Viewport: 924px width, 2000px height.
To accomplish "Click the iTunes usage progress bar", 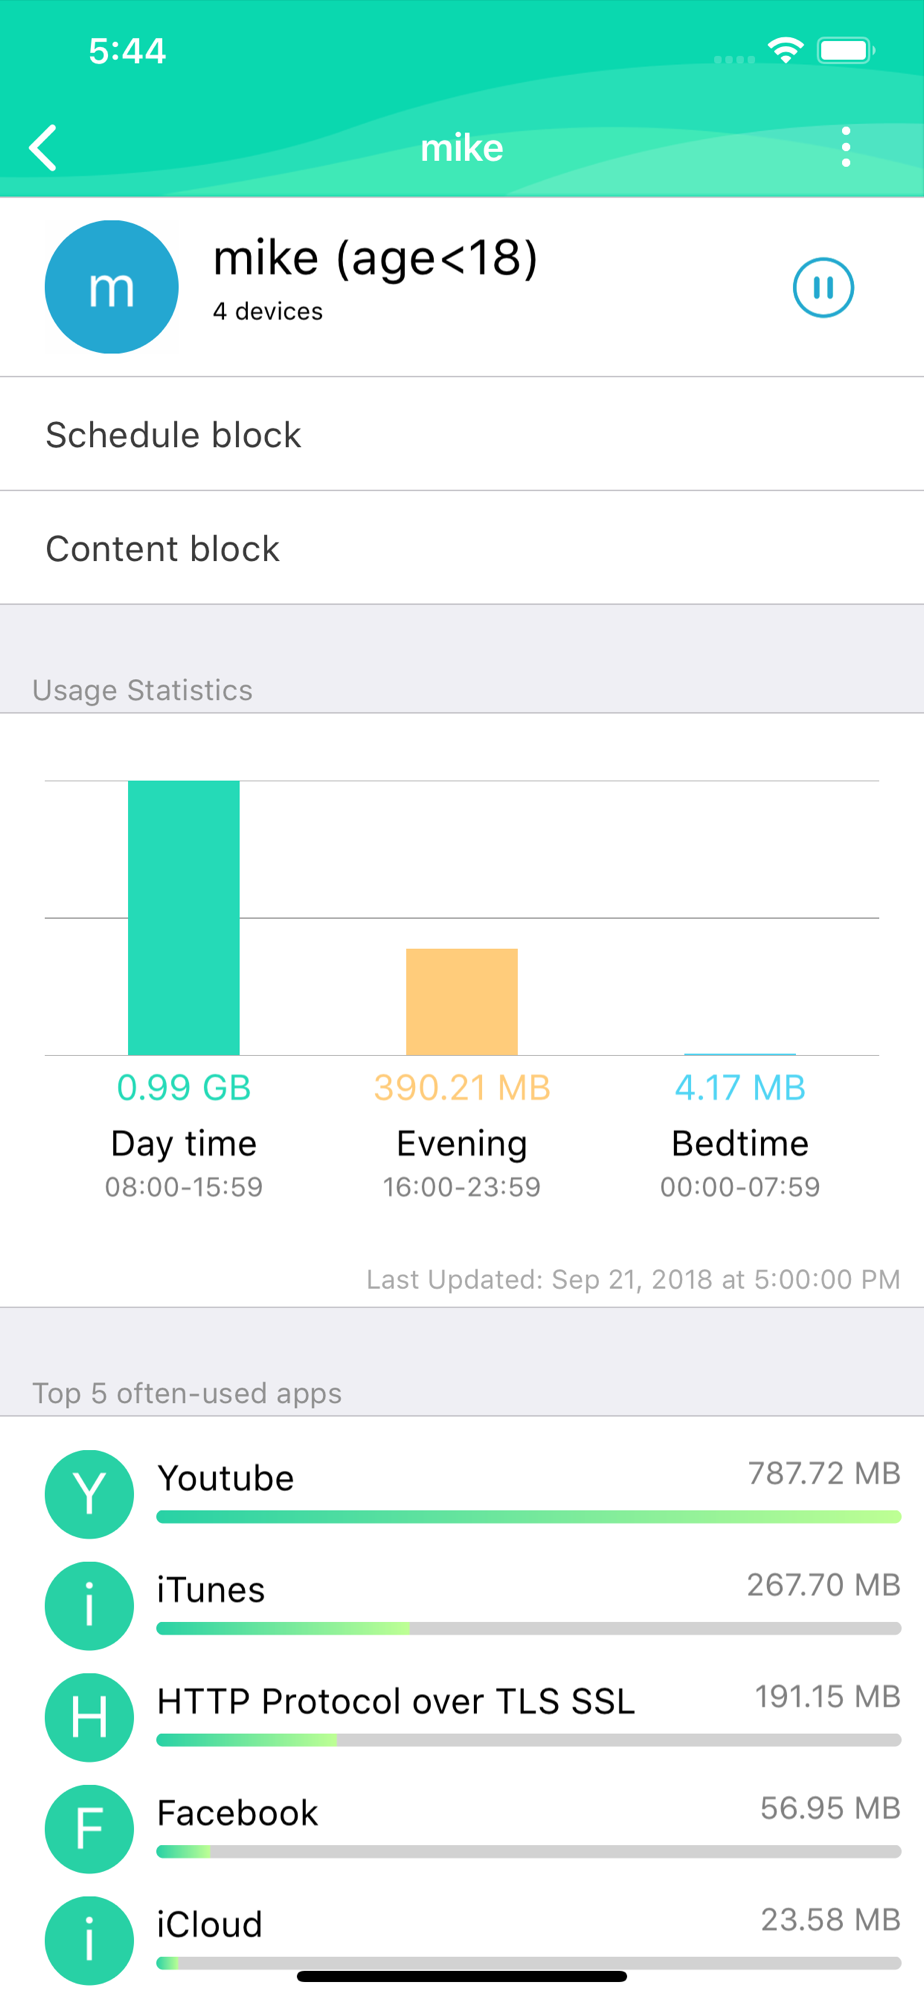I will tap(528, 1629).
